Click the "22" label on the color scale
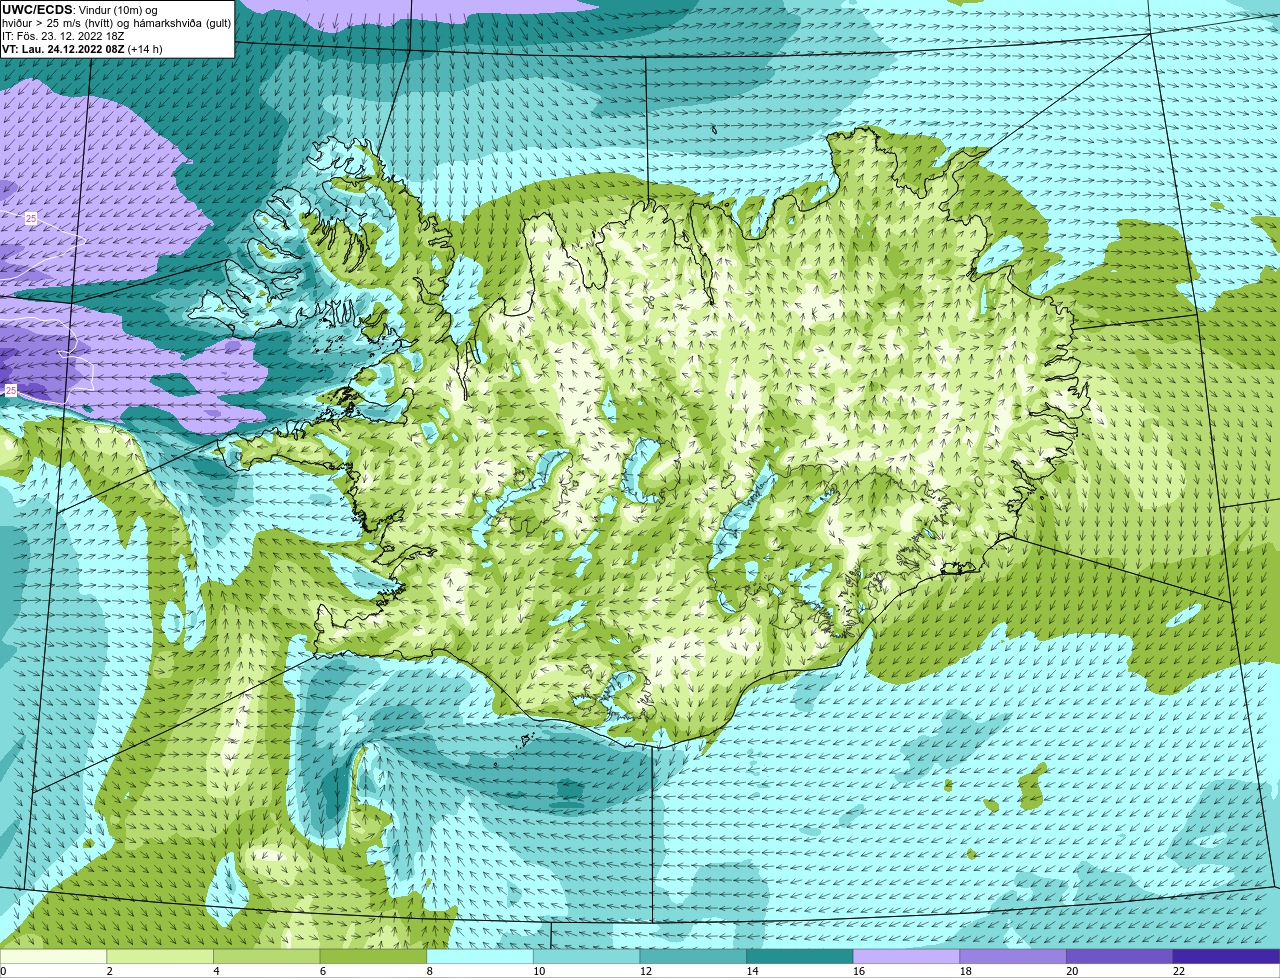This screenshot has width=1280, height=978. click(1179, 971)
